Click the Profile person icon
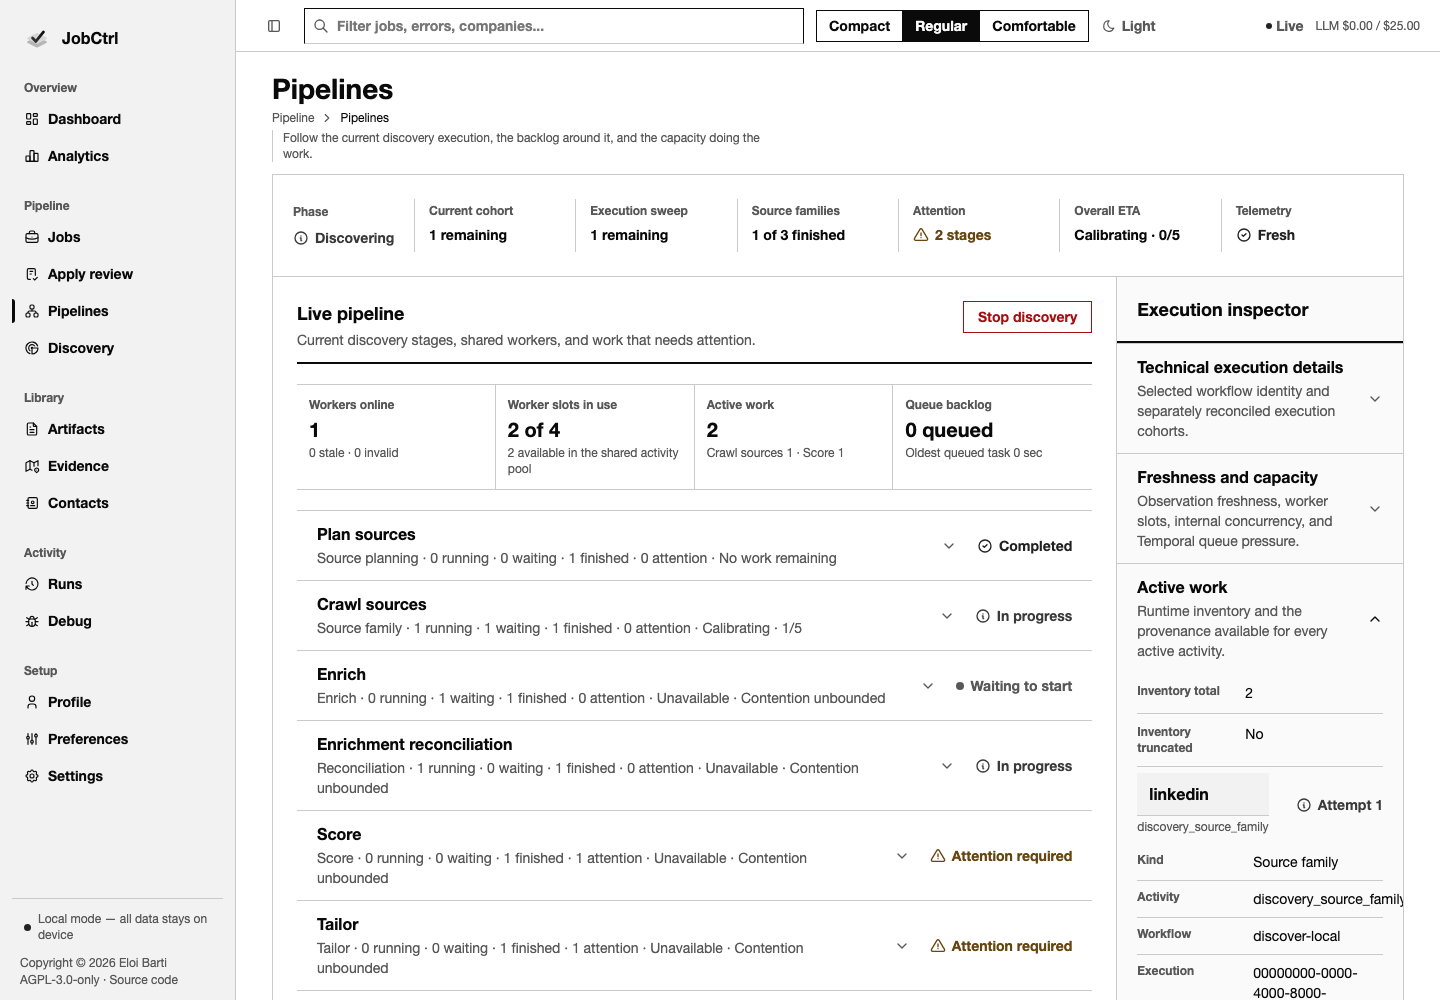1440x1000 pixels. coord(32,702)
